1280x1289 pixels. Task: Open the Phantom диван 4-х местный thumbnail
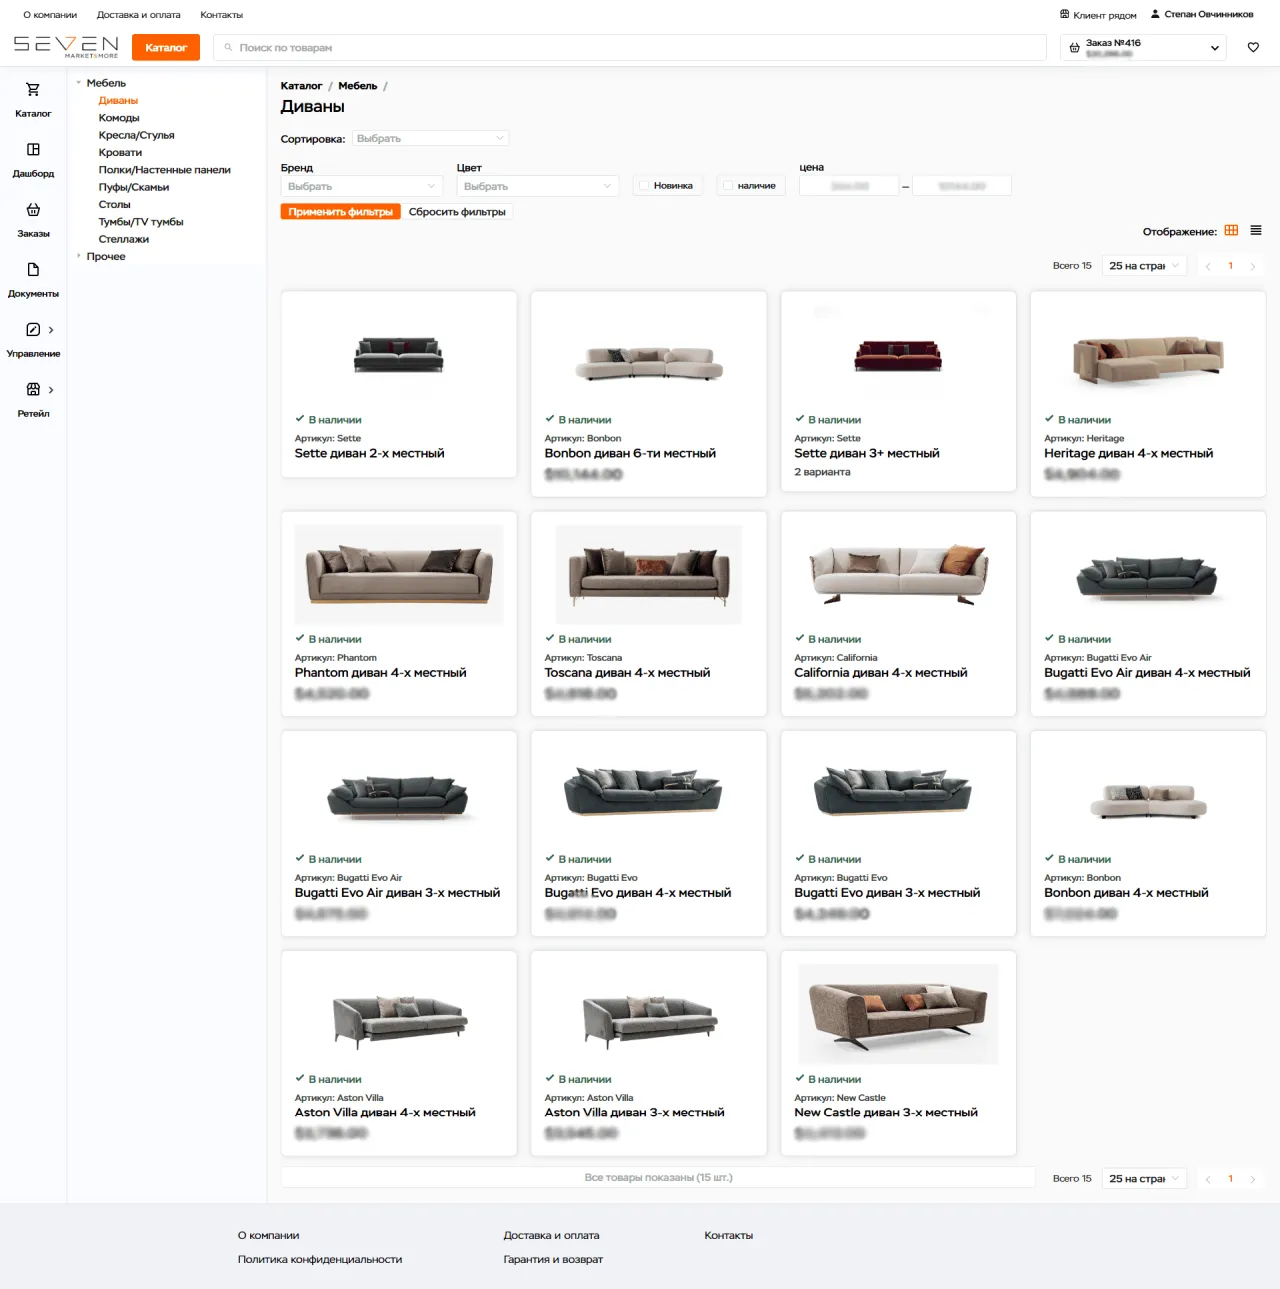tap(399, 575)
